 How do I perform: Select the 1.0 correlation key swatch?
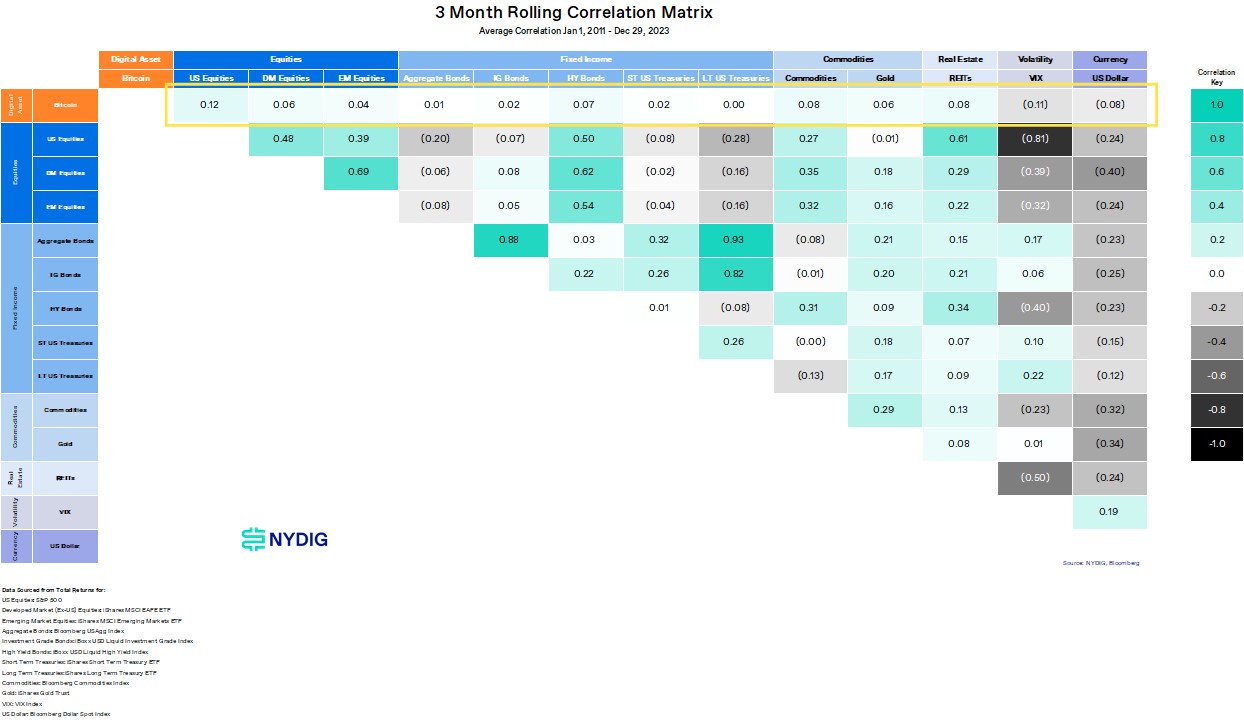pos(1216,104)
